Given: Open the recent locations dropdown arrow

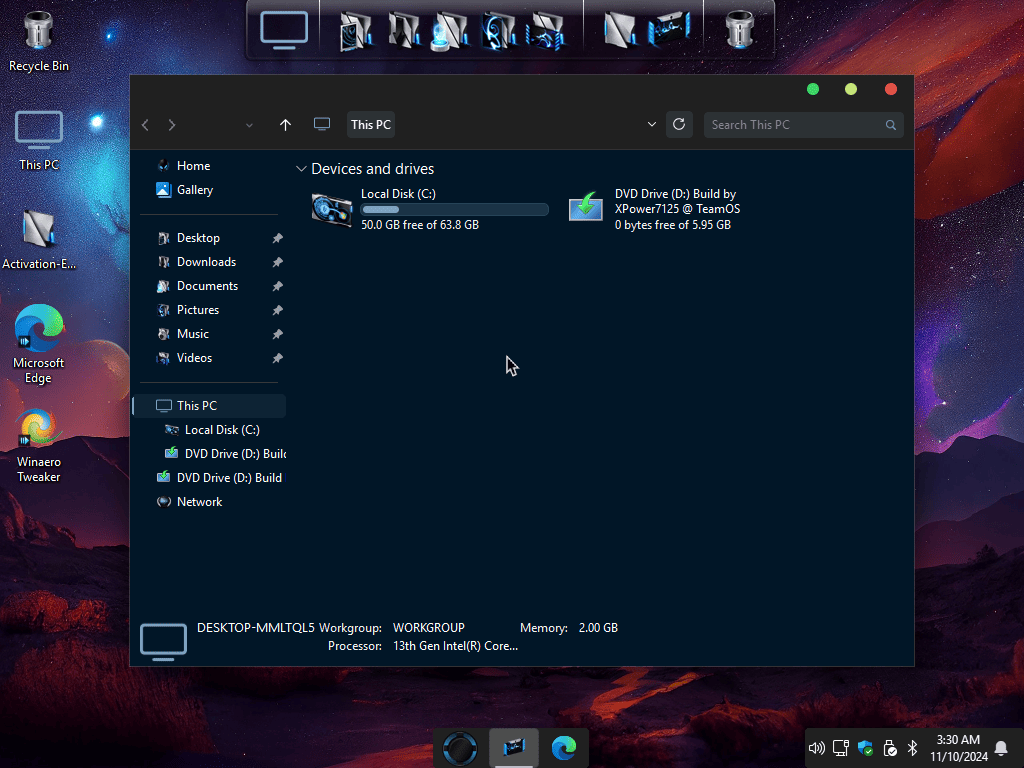Looking at the screenshot, I should tap(249, 125).
